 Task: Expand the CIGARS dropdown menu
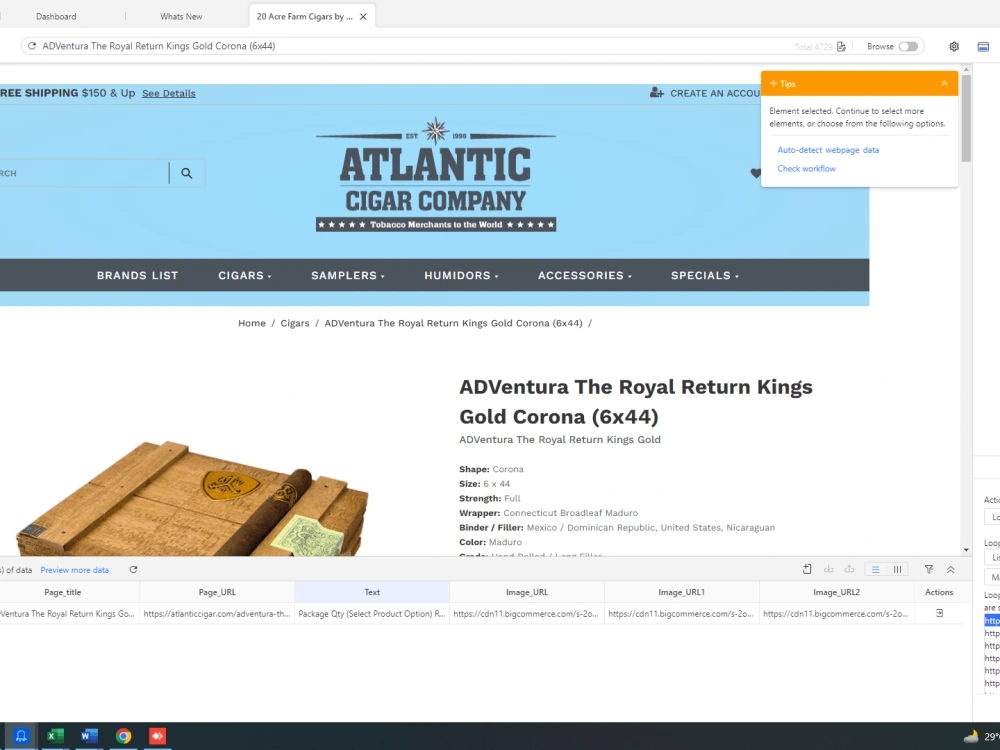(x=245, y=276)
